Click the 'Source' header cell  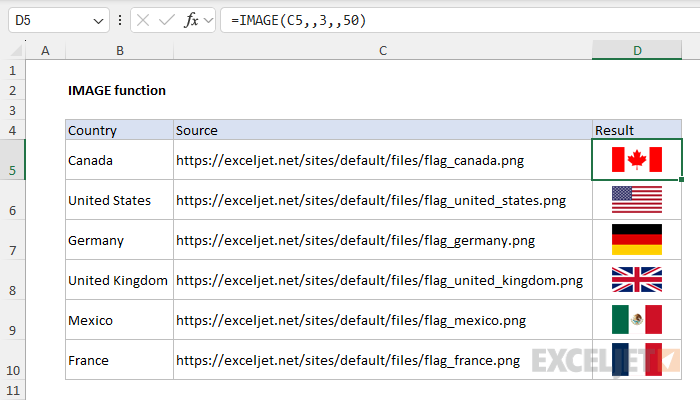383,130
